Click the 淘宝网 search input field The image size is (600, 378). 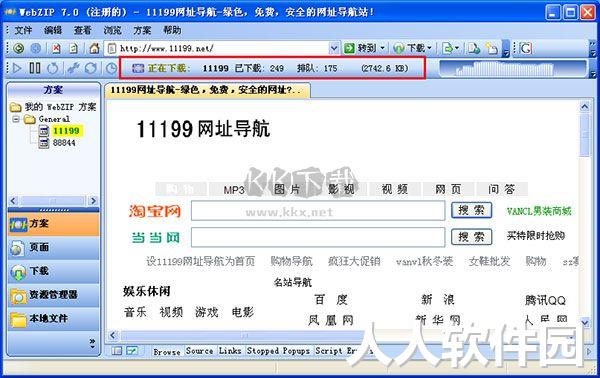318,211
